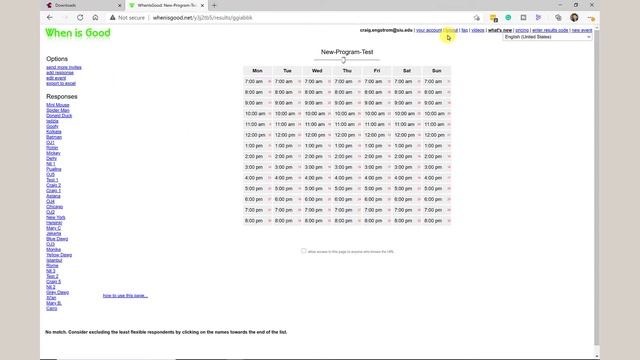
Task: Click send more invites option
Action: [64, 67]
